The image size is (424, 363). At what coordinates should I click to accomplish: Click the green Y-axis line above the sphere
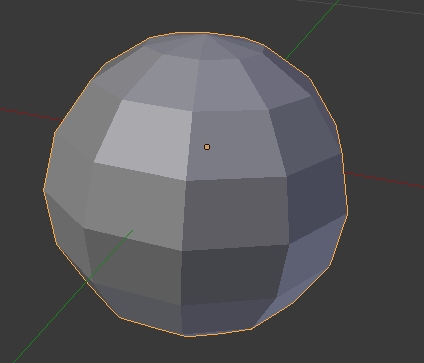click(x=312, y=29)
